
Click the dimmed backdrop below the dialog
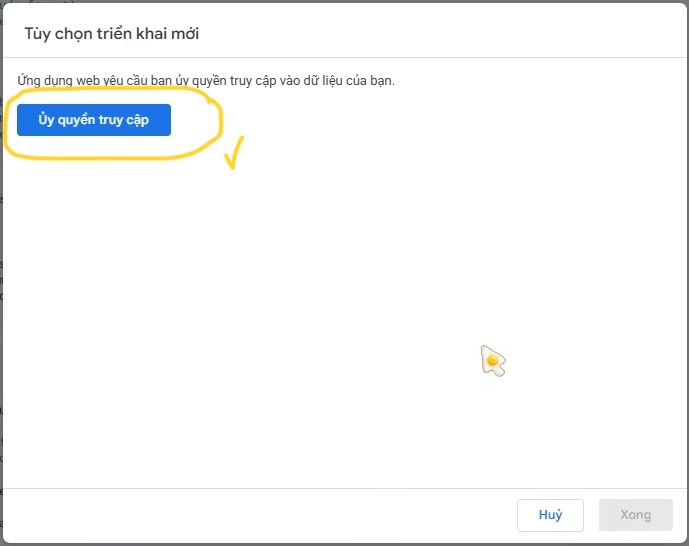pos(344,544)
